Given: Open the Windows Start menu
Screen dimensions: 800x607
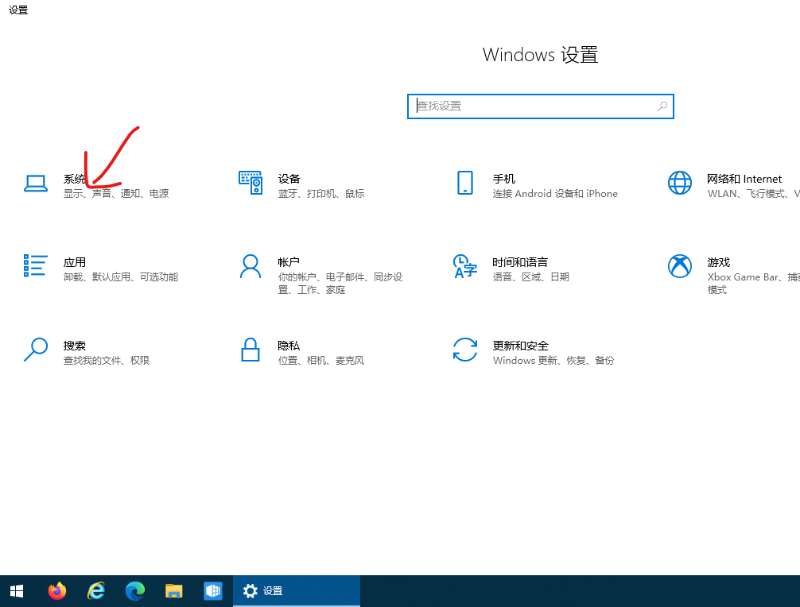Looking at the screenshot, I should (x=16, y=591).
